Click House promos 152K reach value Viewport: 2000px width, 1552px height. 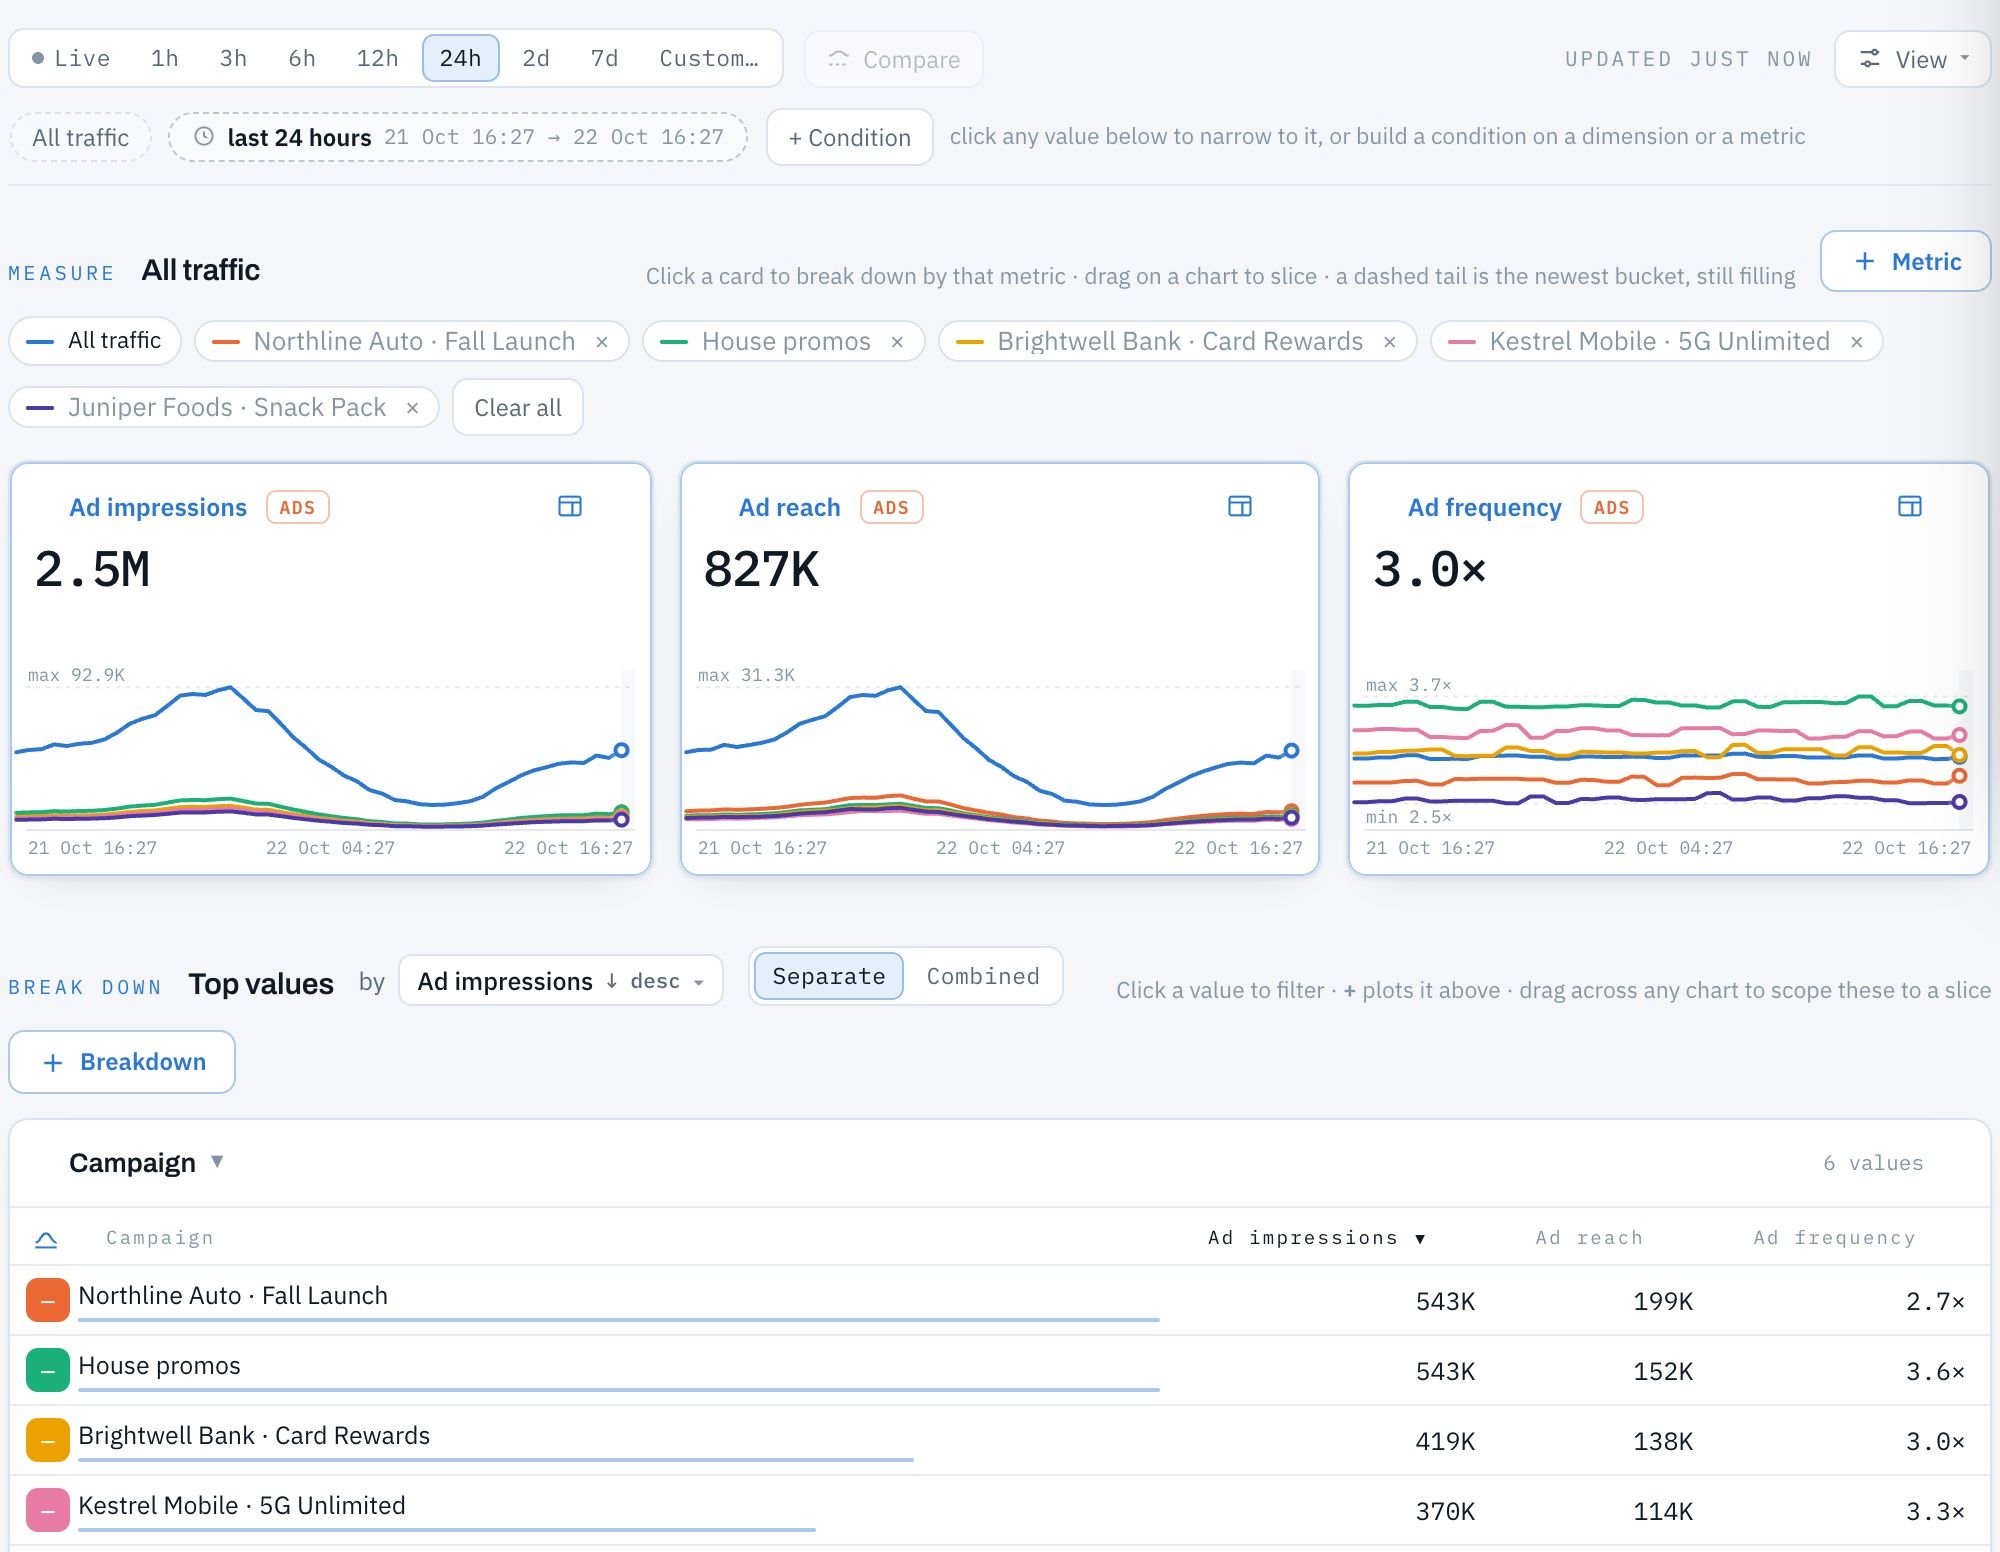point(1663,1371)
